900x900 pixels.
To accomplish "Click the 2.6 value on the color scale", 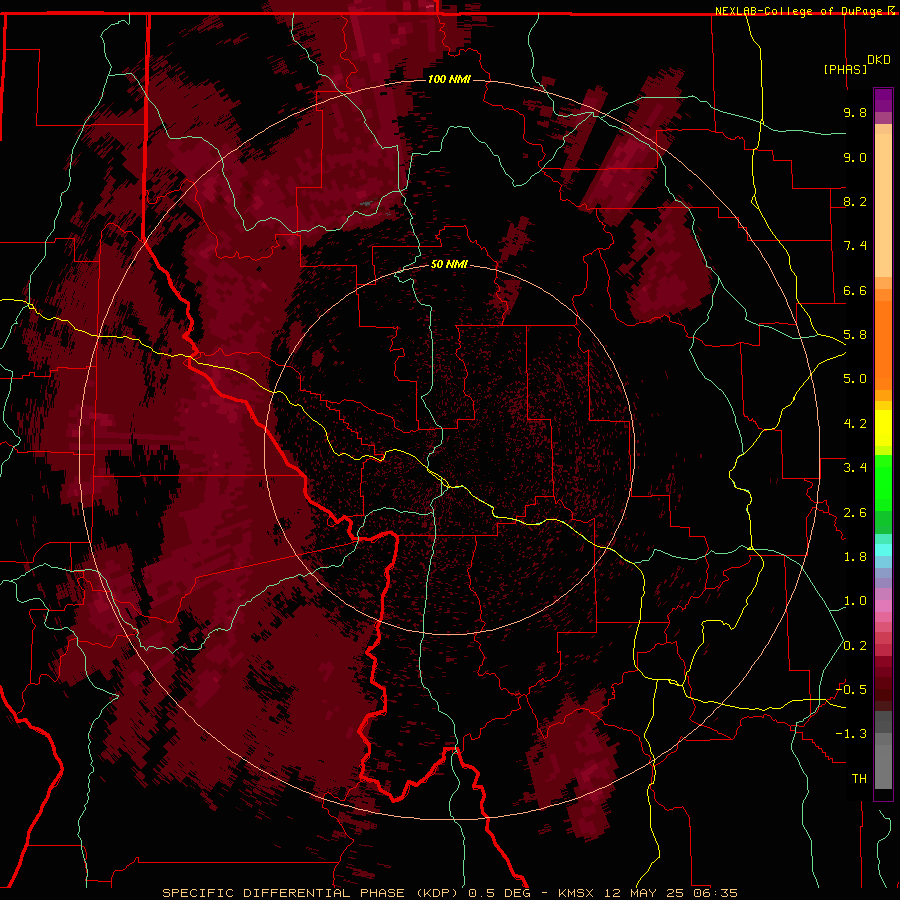I will click(855, 512).
